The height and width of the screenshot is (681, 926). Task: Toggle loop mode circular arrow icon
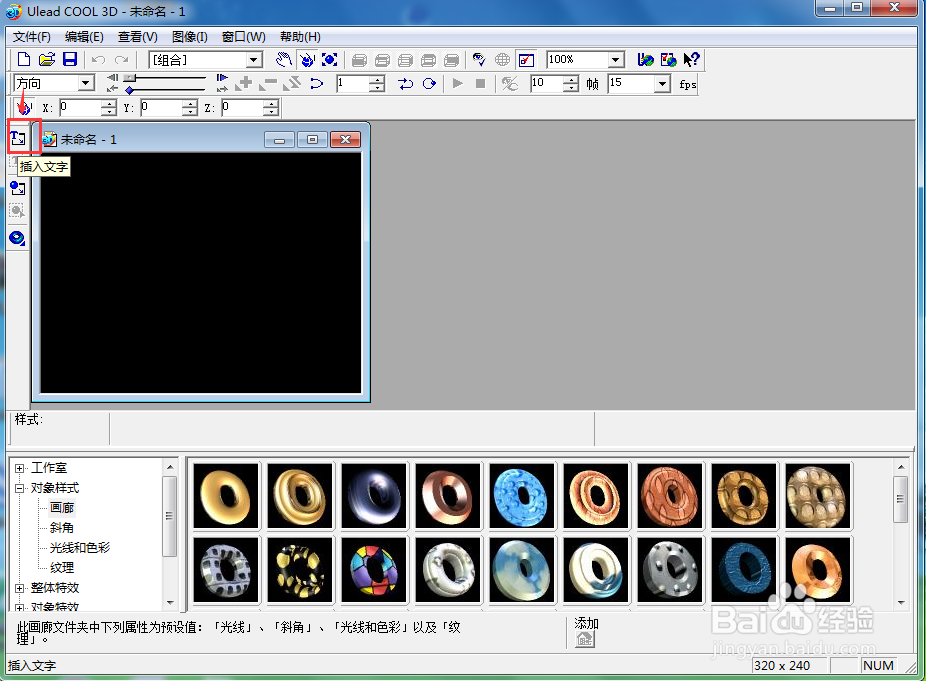point(429,84)
